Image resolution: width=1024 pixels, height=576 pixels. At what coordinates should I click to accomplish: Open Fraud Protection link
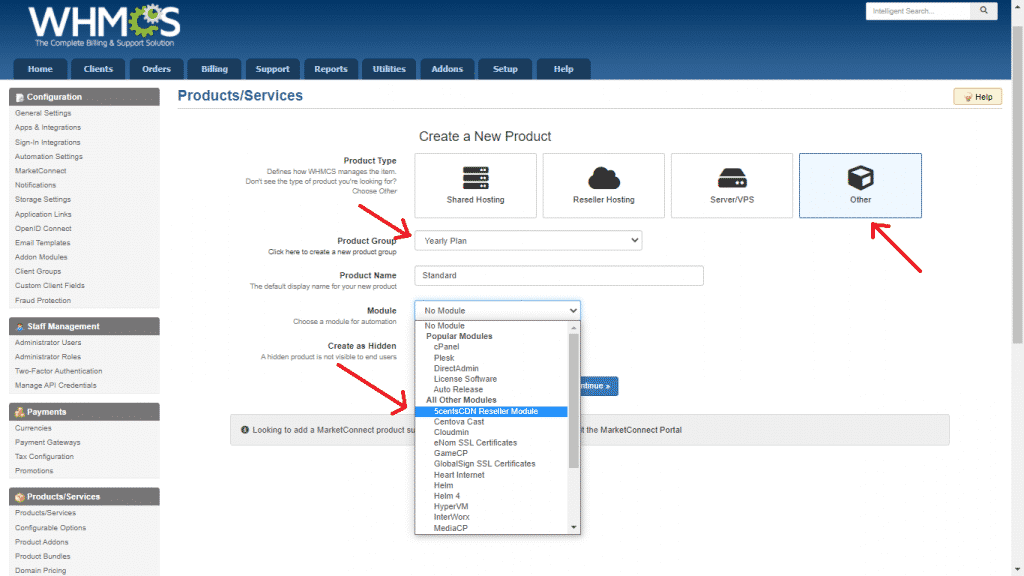coord(43,300)
